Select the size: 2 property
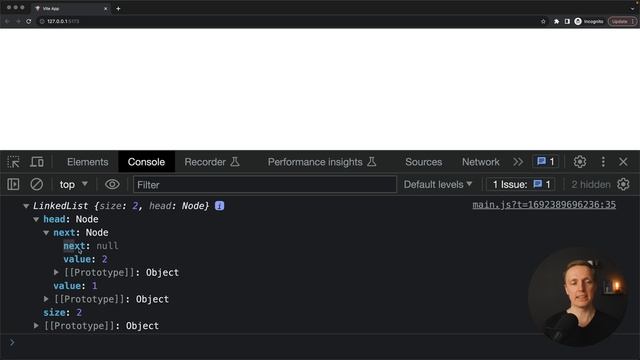Image resolution: width=640 pixels, height=360 pixels. 62,312
